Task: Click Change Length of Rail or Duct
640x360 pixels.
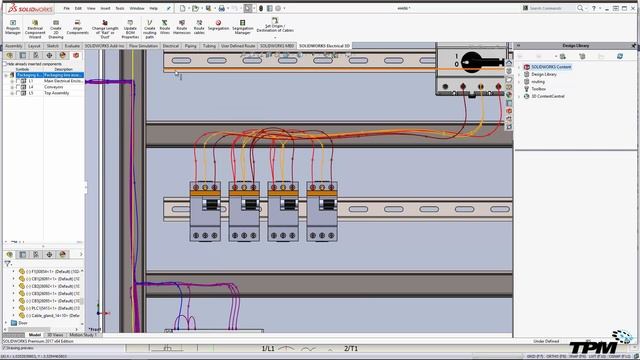Action: [105, 29]
